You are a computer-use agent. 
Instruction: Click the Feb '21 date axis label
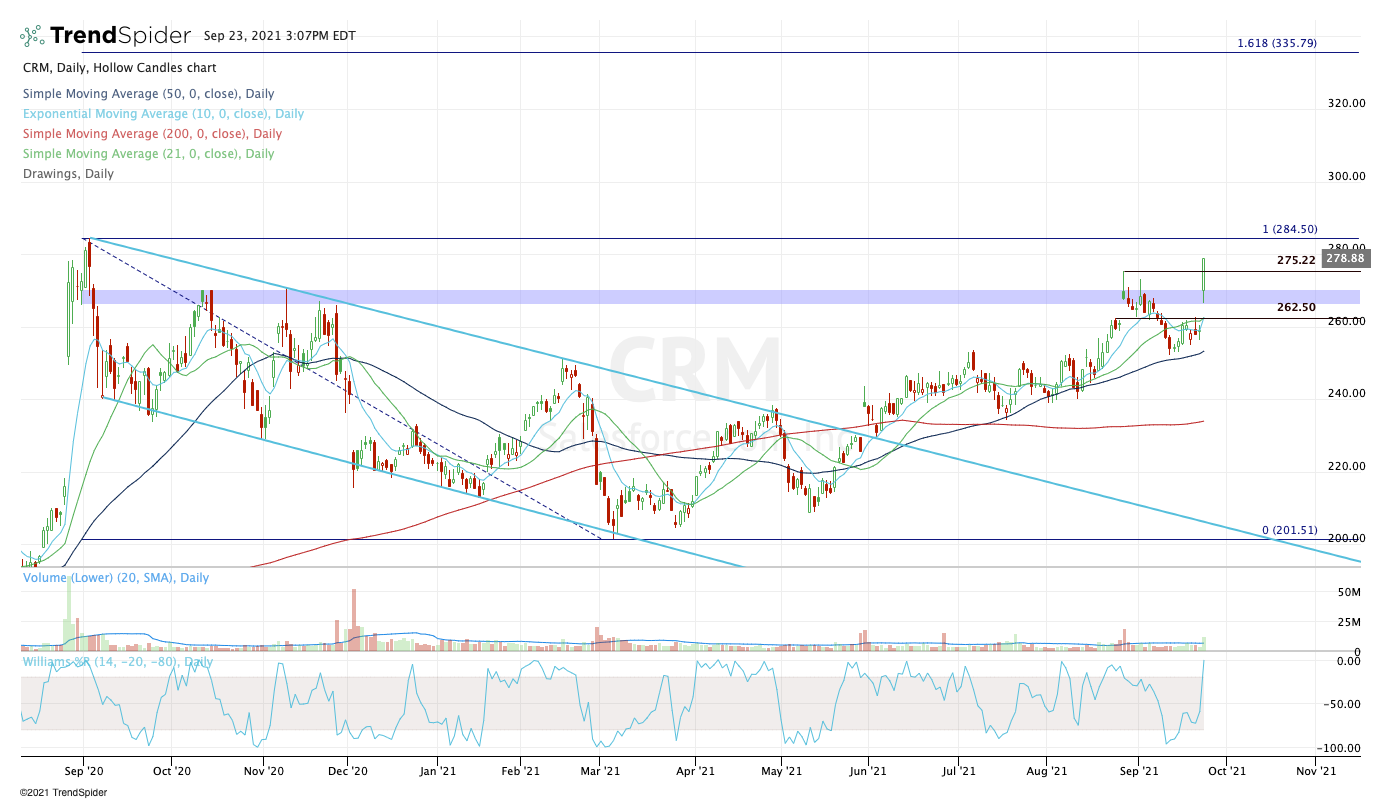tap(520, 771)
